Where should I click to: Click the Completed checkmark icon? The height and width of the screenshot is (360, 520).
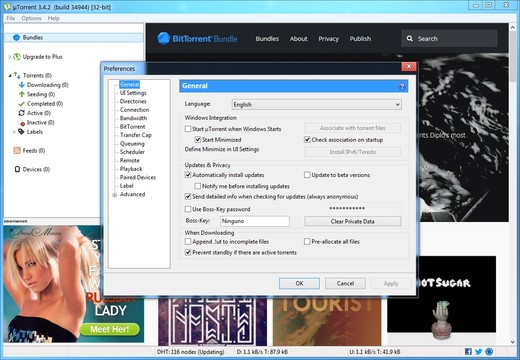tap(22, 104)
